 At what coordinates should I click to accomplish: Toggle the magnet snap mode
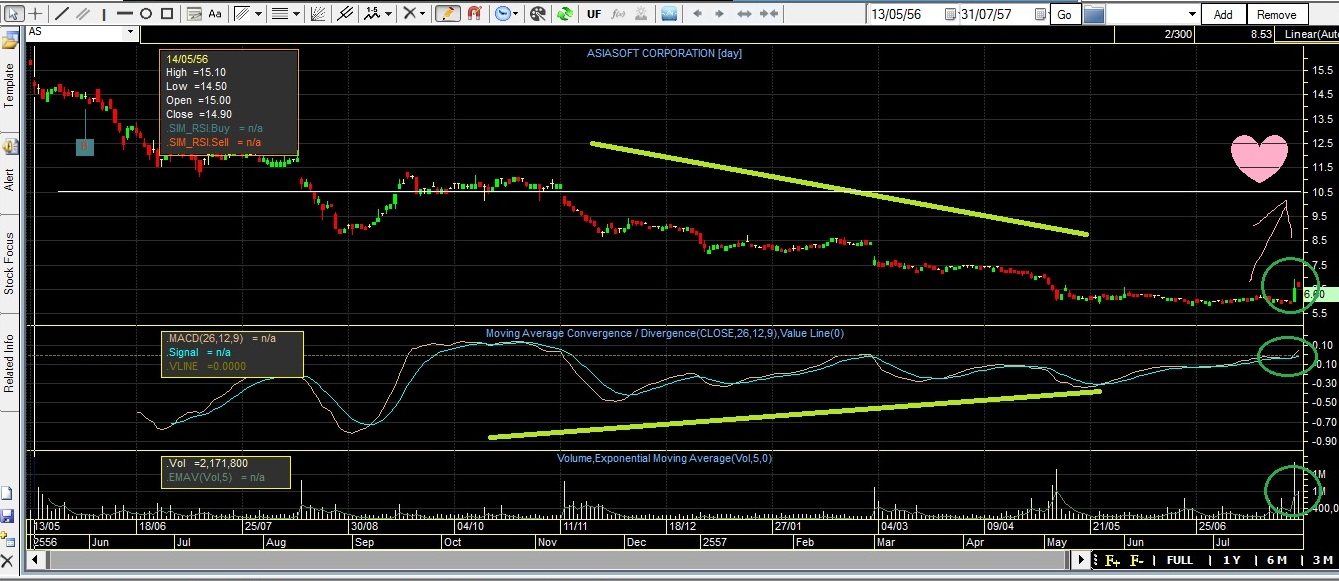click(474, 14)
